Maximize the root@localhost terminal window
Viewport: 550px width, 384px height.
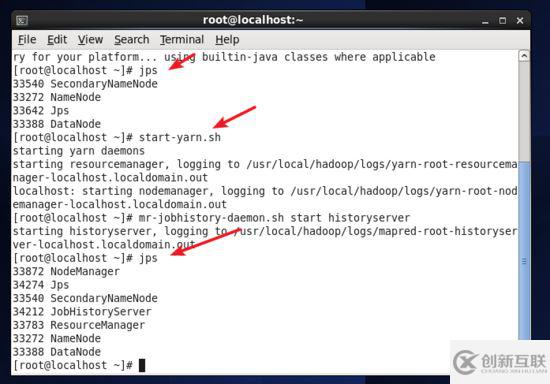502,21
